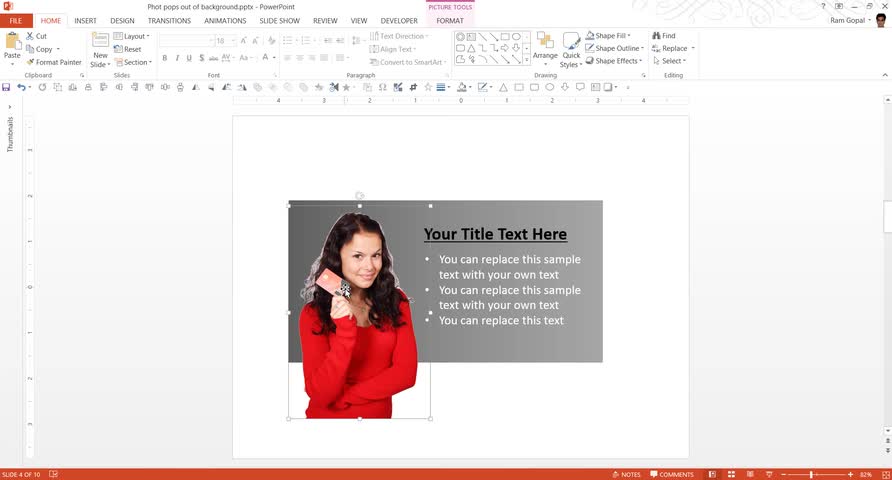The height and width of the screenshot is (480, 892).
Task: Undo the last action
Action: point(21,87)
